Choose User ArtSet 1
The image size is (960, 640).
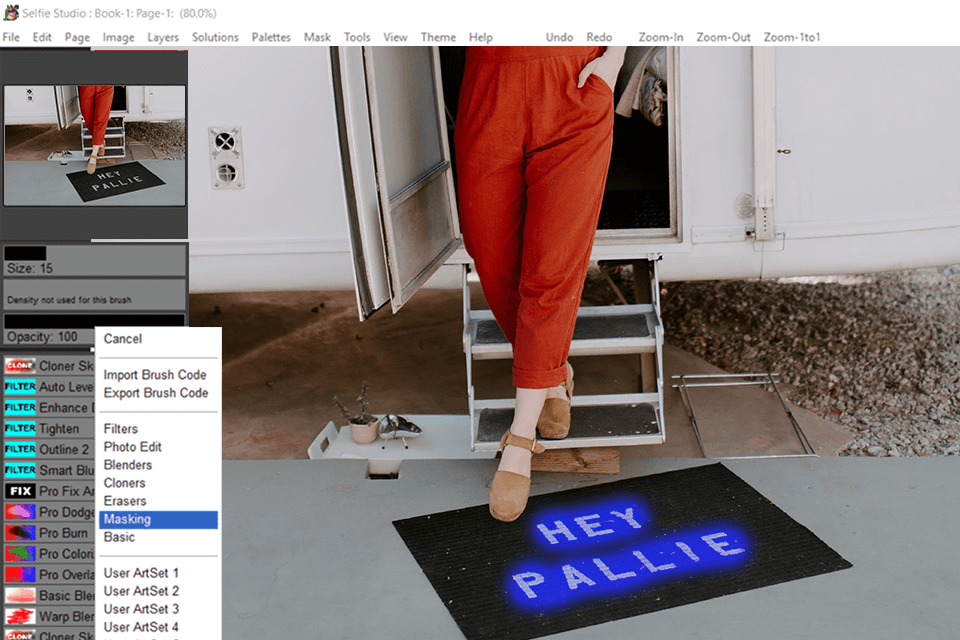(141, 573)
